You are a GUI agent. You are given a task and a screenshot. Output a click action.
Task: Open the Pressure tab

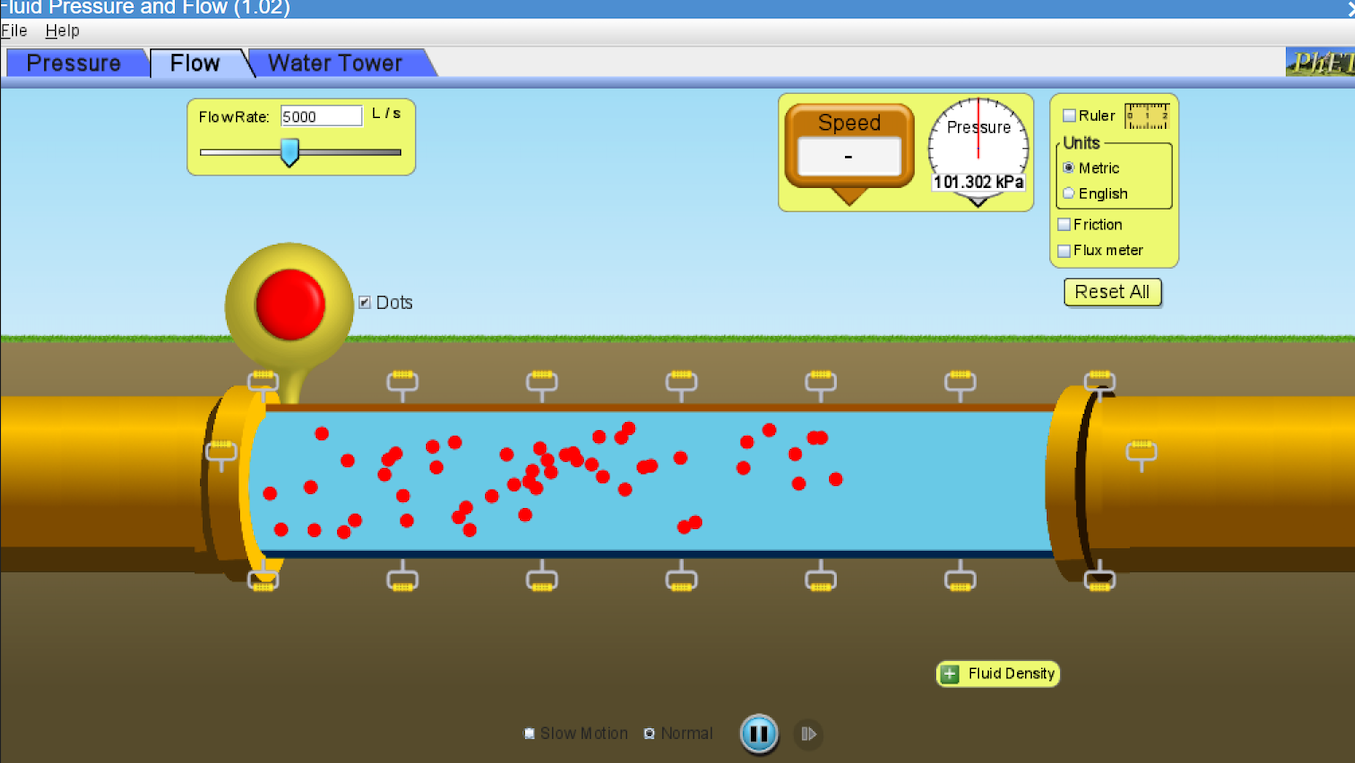(x=74, y=63)
